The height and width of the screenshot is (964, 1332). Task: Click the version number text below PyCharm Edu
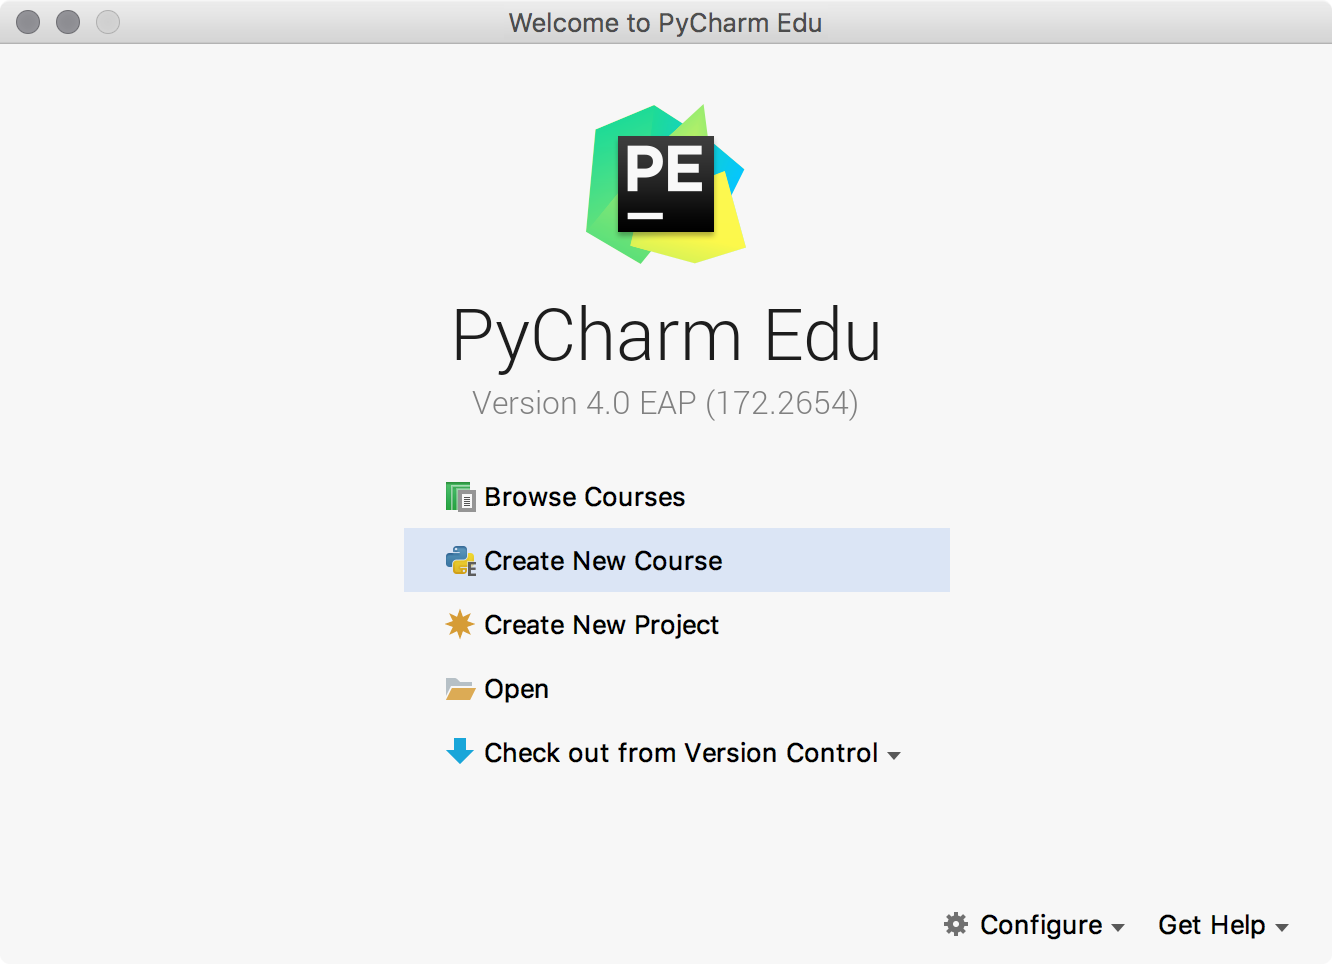tap(666, 402)
